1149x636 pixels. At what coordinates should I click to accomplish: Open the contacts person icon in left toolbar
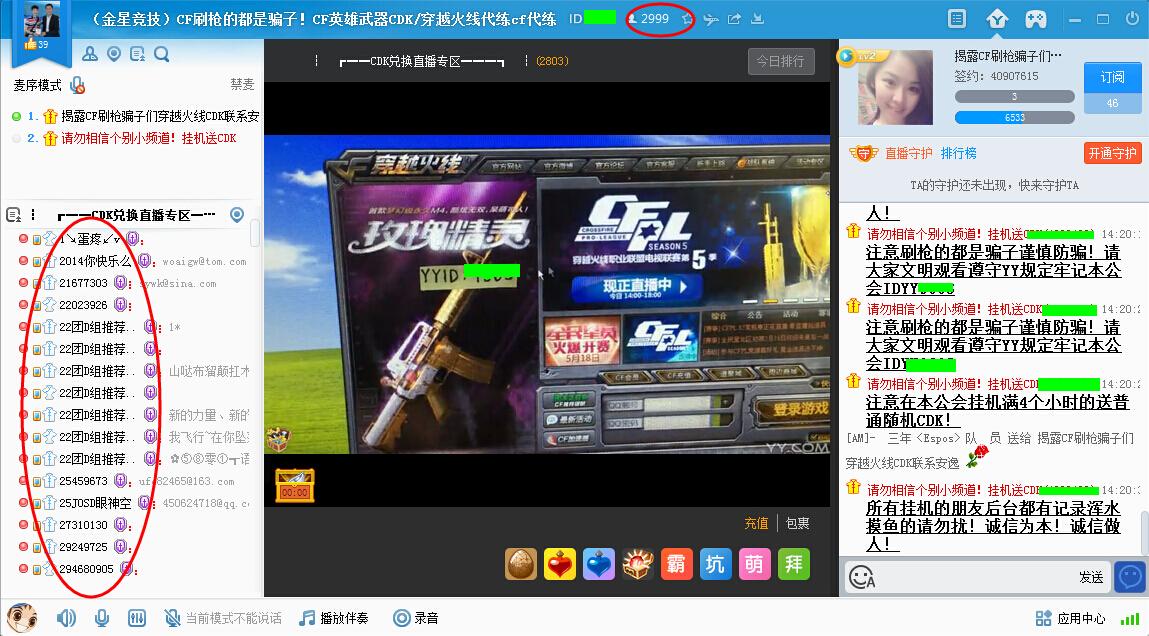click(x=90, y=53)
